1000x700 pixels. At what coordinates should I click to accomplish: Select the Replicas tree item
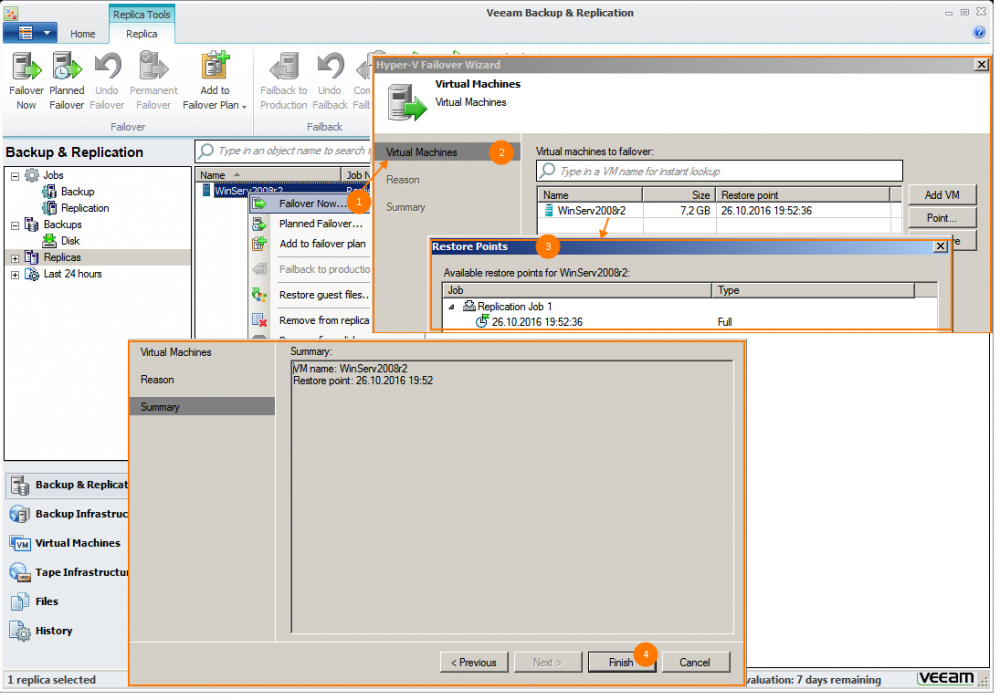click(62, 258)
